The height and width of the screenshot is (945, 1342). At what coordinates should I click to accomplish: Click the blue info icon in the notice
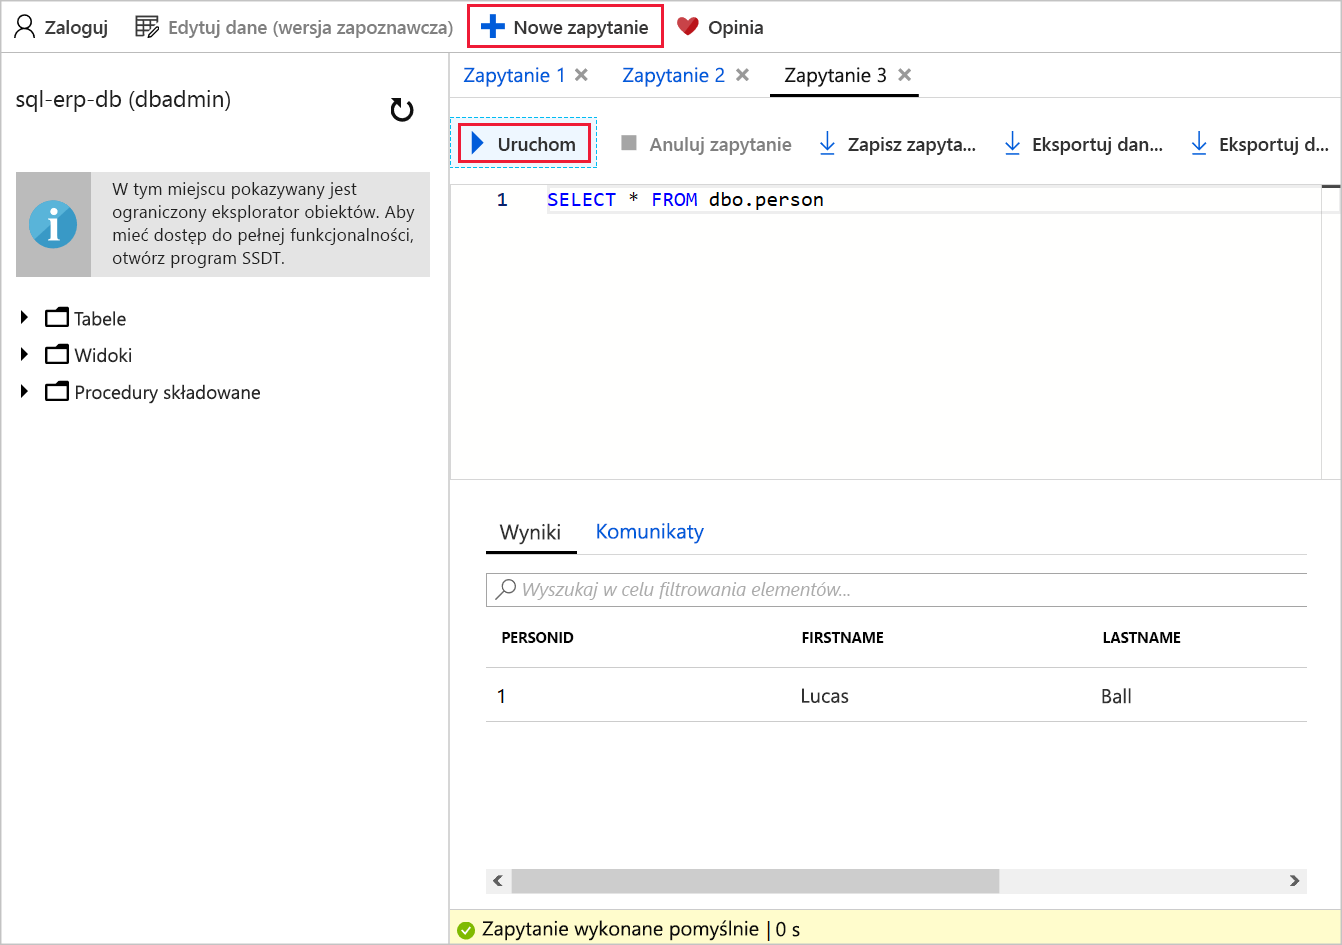tap(53, 224)
